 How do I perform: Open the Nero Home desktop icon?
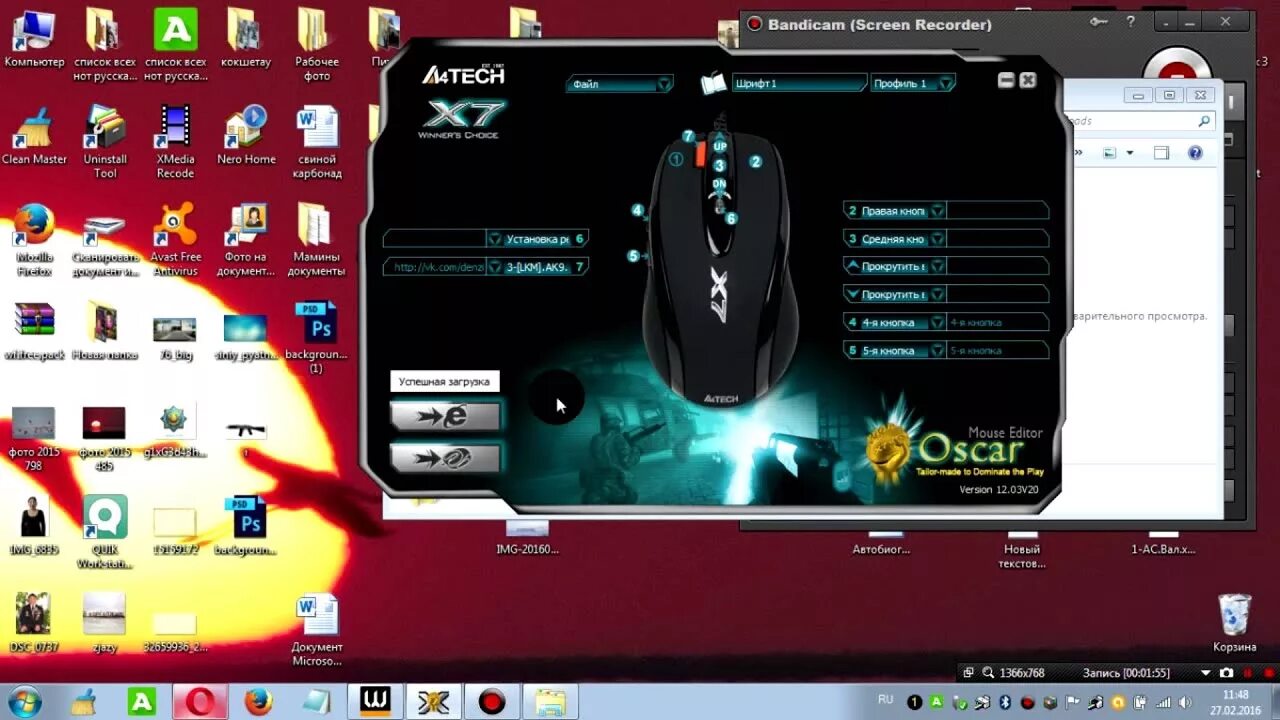pos(246,135)
